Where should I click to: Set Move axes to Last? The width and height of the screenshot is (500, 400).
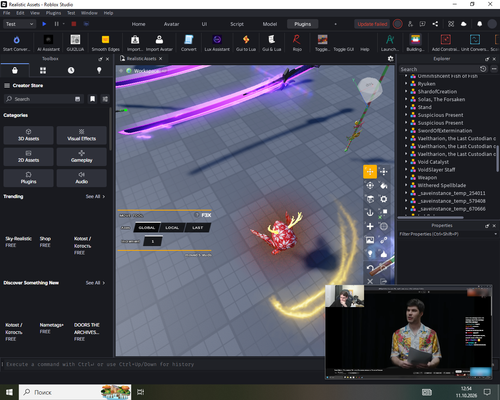(197, 228)
